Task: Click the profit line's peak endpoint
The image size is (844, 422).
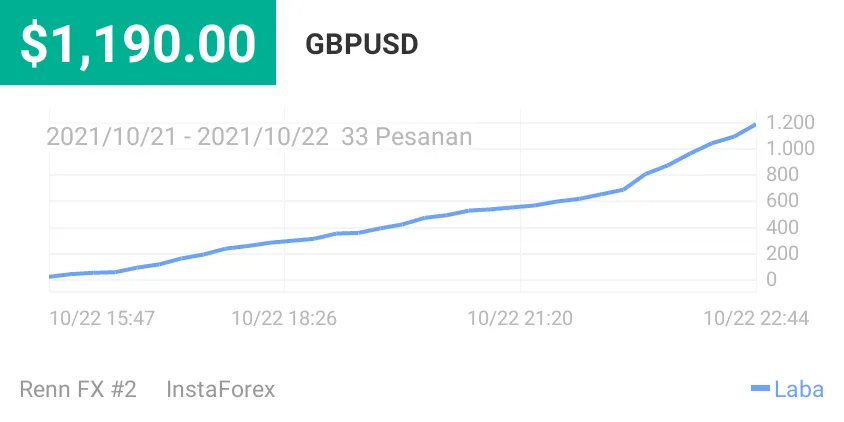Action: pyautogui.click(x=755, y=125)
